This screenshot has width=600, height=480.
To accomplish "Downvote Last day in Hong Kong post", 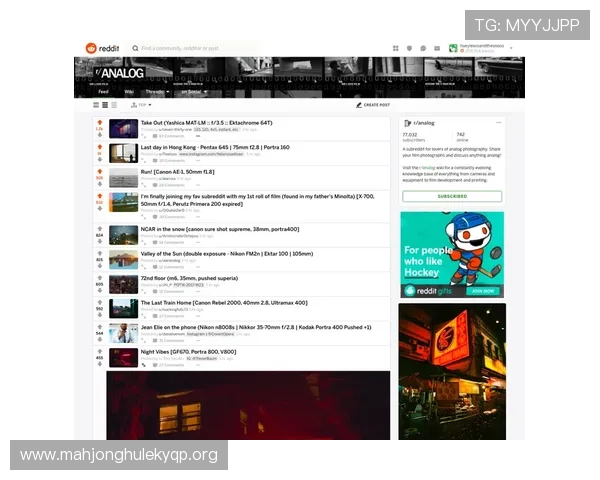I will pos(99,159).
